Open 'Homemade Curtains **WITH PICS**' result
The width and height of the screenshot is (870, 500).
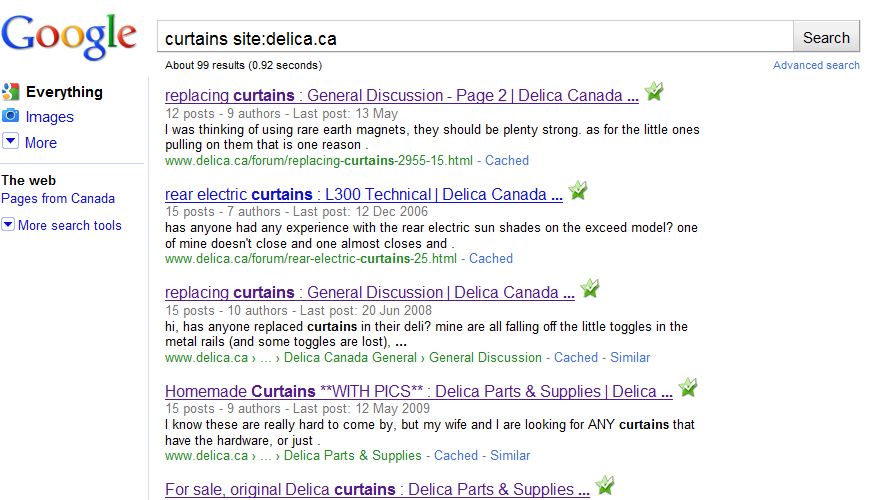pos(418,391)
